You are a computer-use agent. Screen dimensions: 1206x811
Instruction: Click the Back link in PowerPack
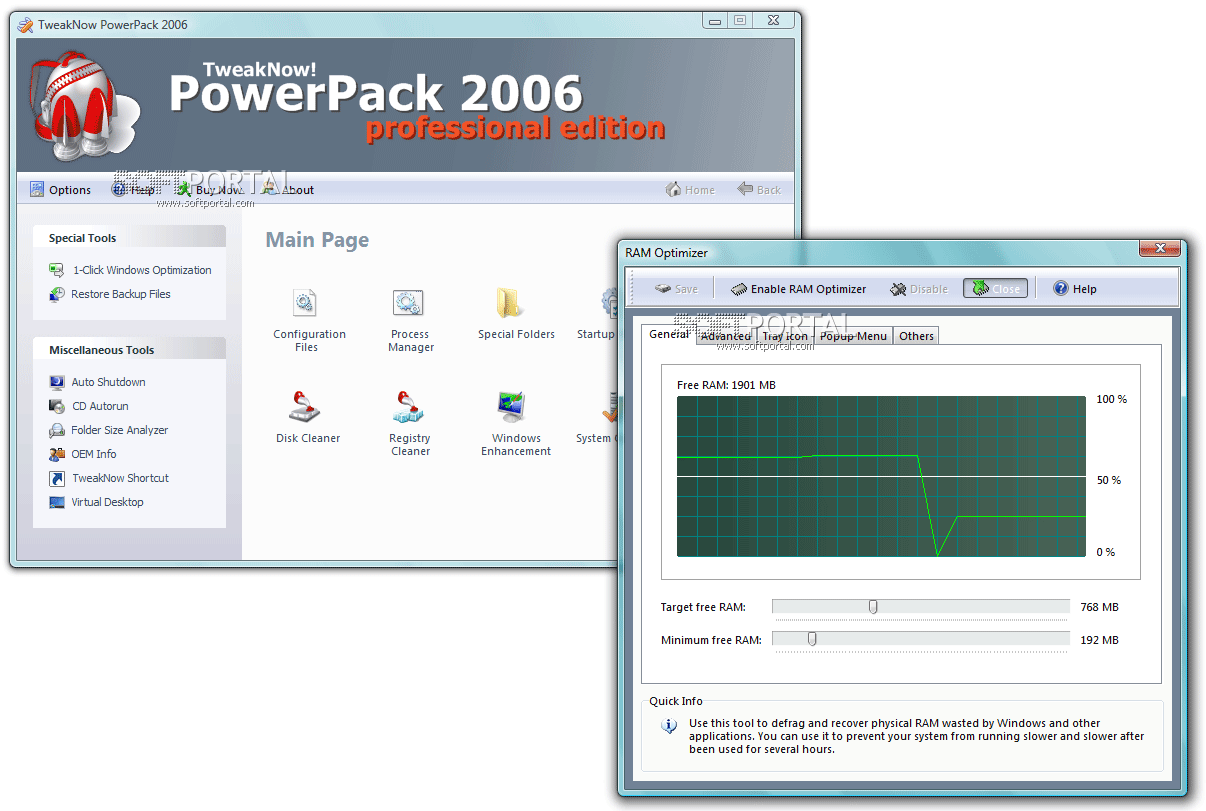click(759, 190)
